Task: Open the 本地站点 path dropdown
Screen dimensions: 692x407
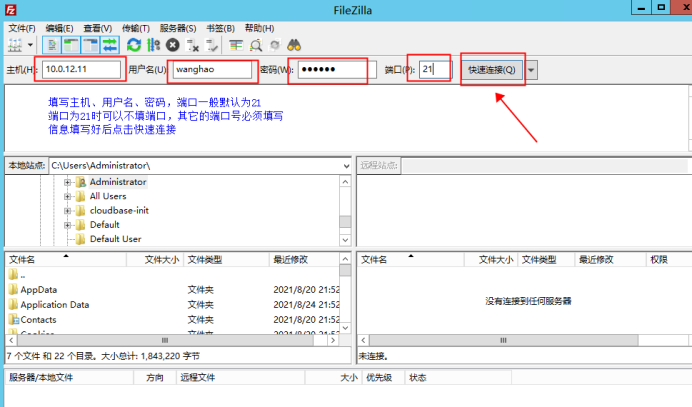Action: click(346, 166)
